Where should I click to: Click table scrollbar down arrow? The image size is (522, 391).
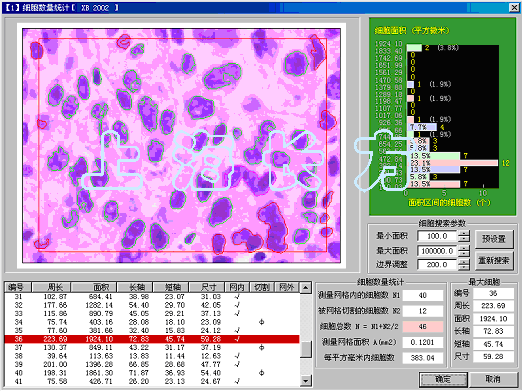(305, 380)
